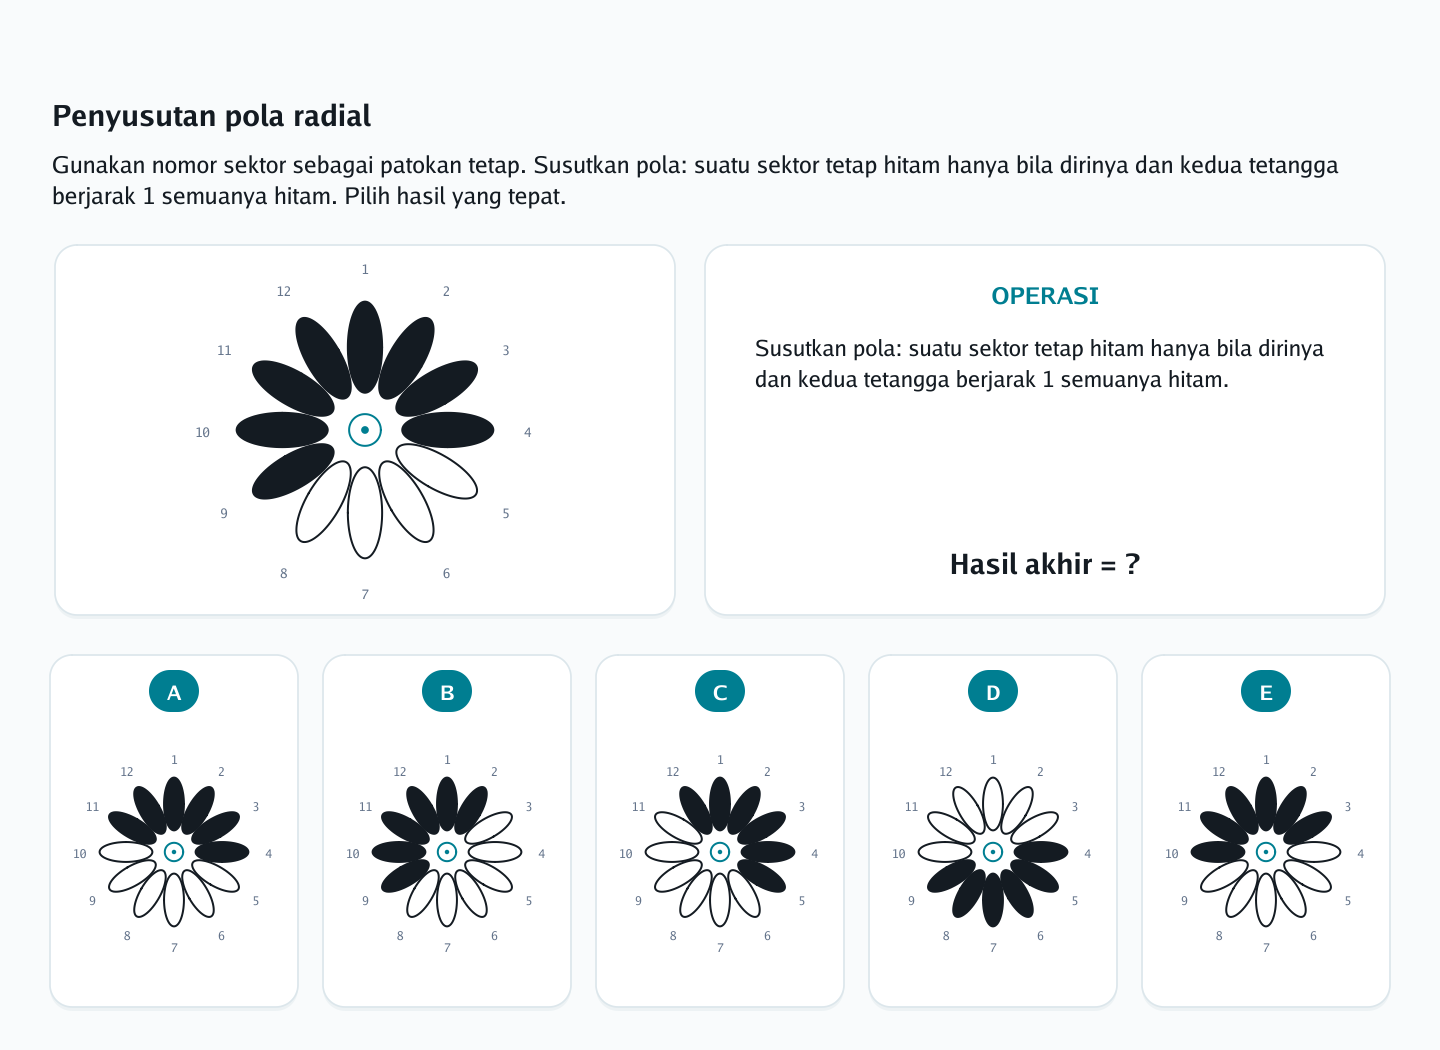
Task: Select answer badge E
Action: pos(1266,692)
